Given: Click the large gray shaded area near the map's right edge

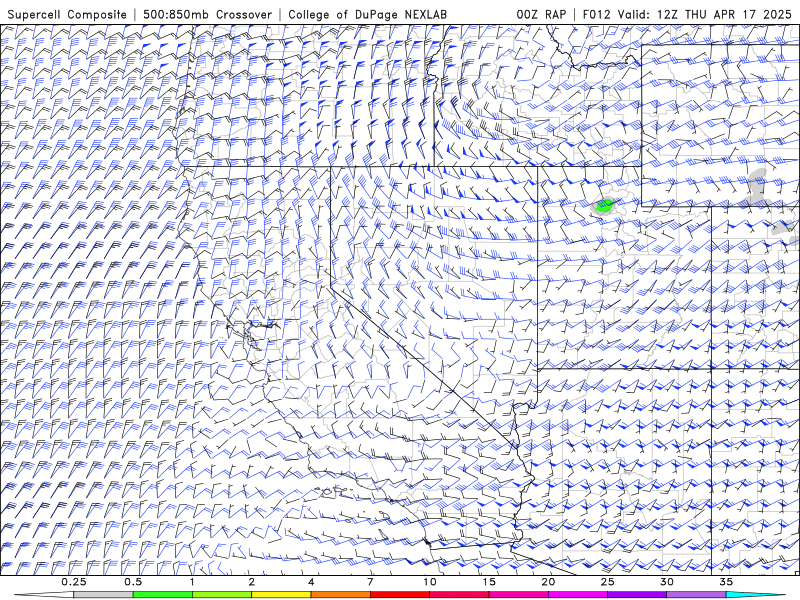Looking at the screenshot, I should [756, 186].
